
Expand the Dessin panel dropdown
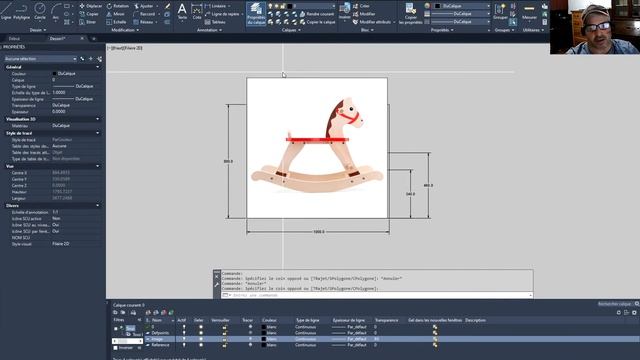click(x=38, y=30)
